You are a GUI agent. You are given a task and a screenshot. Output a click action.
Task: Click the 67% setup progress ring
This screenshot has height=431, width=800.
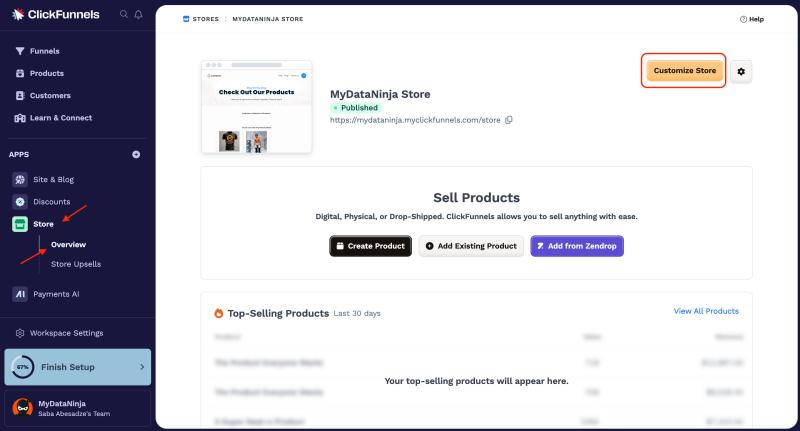click(22, 367)
